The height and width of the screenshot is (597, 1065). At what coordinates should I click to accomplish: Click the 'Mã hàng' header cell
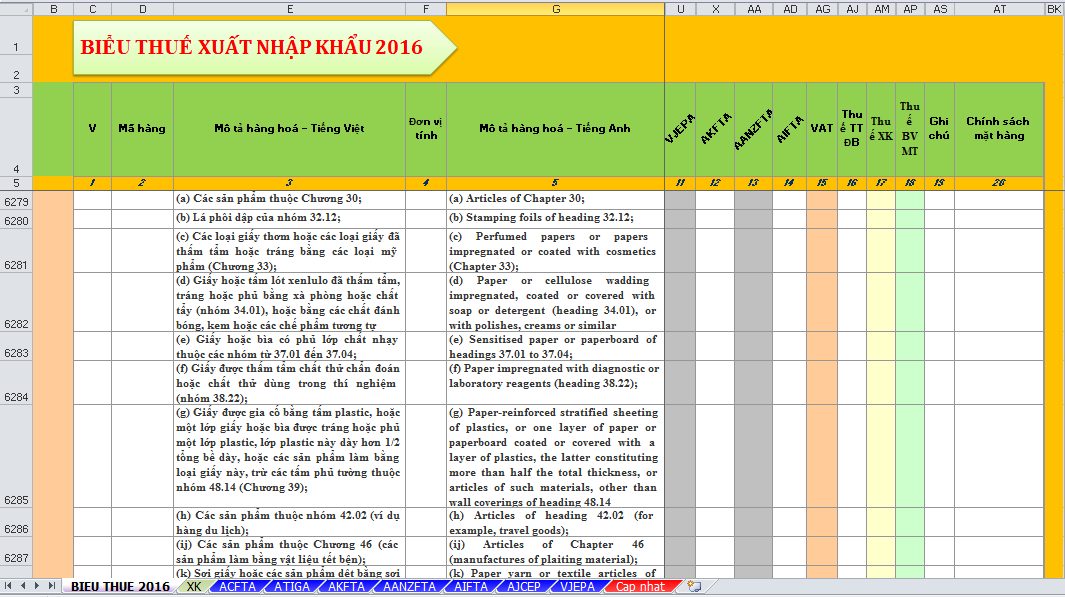click(142, 129)
